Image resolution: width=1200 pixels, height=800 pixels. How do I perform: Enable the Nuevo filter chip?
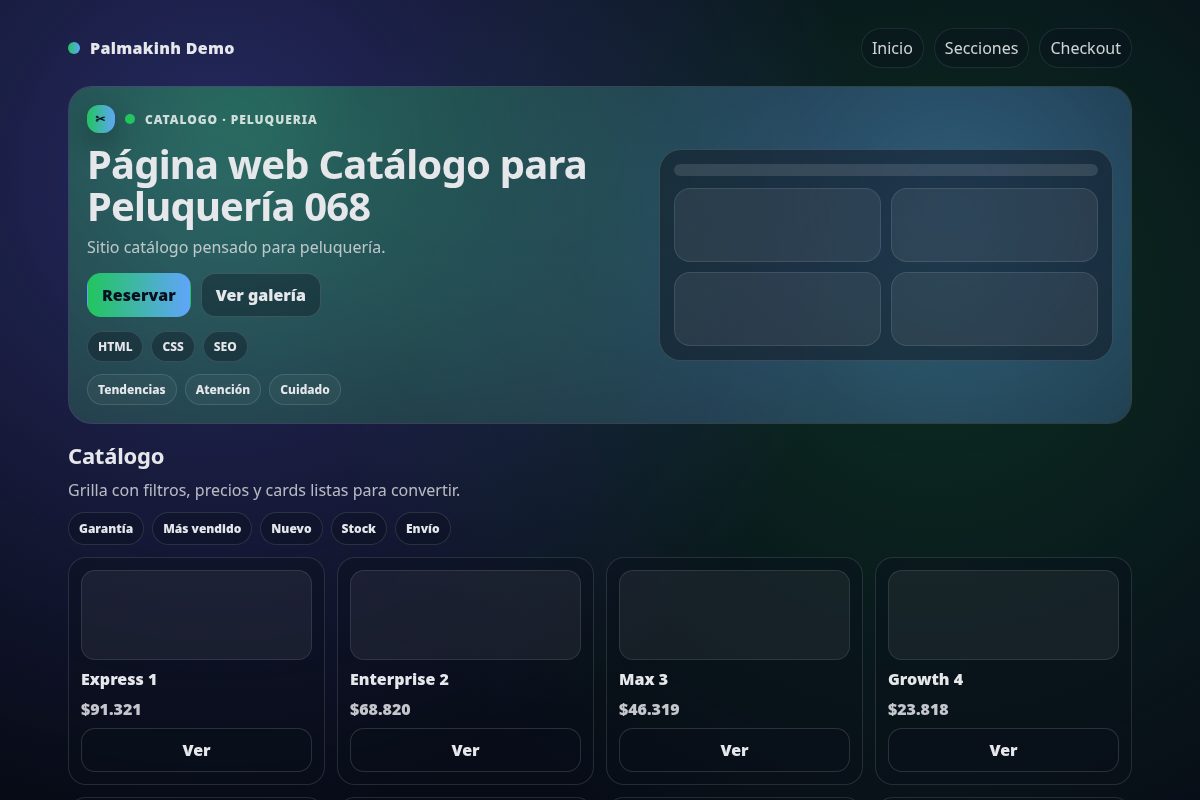coord(291,528)
